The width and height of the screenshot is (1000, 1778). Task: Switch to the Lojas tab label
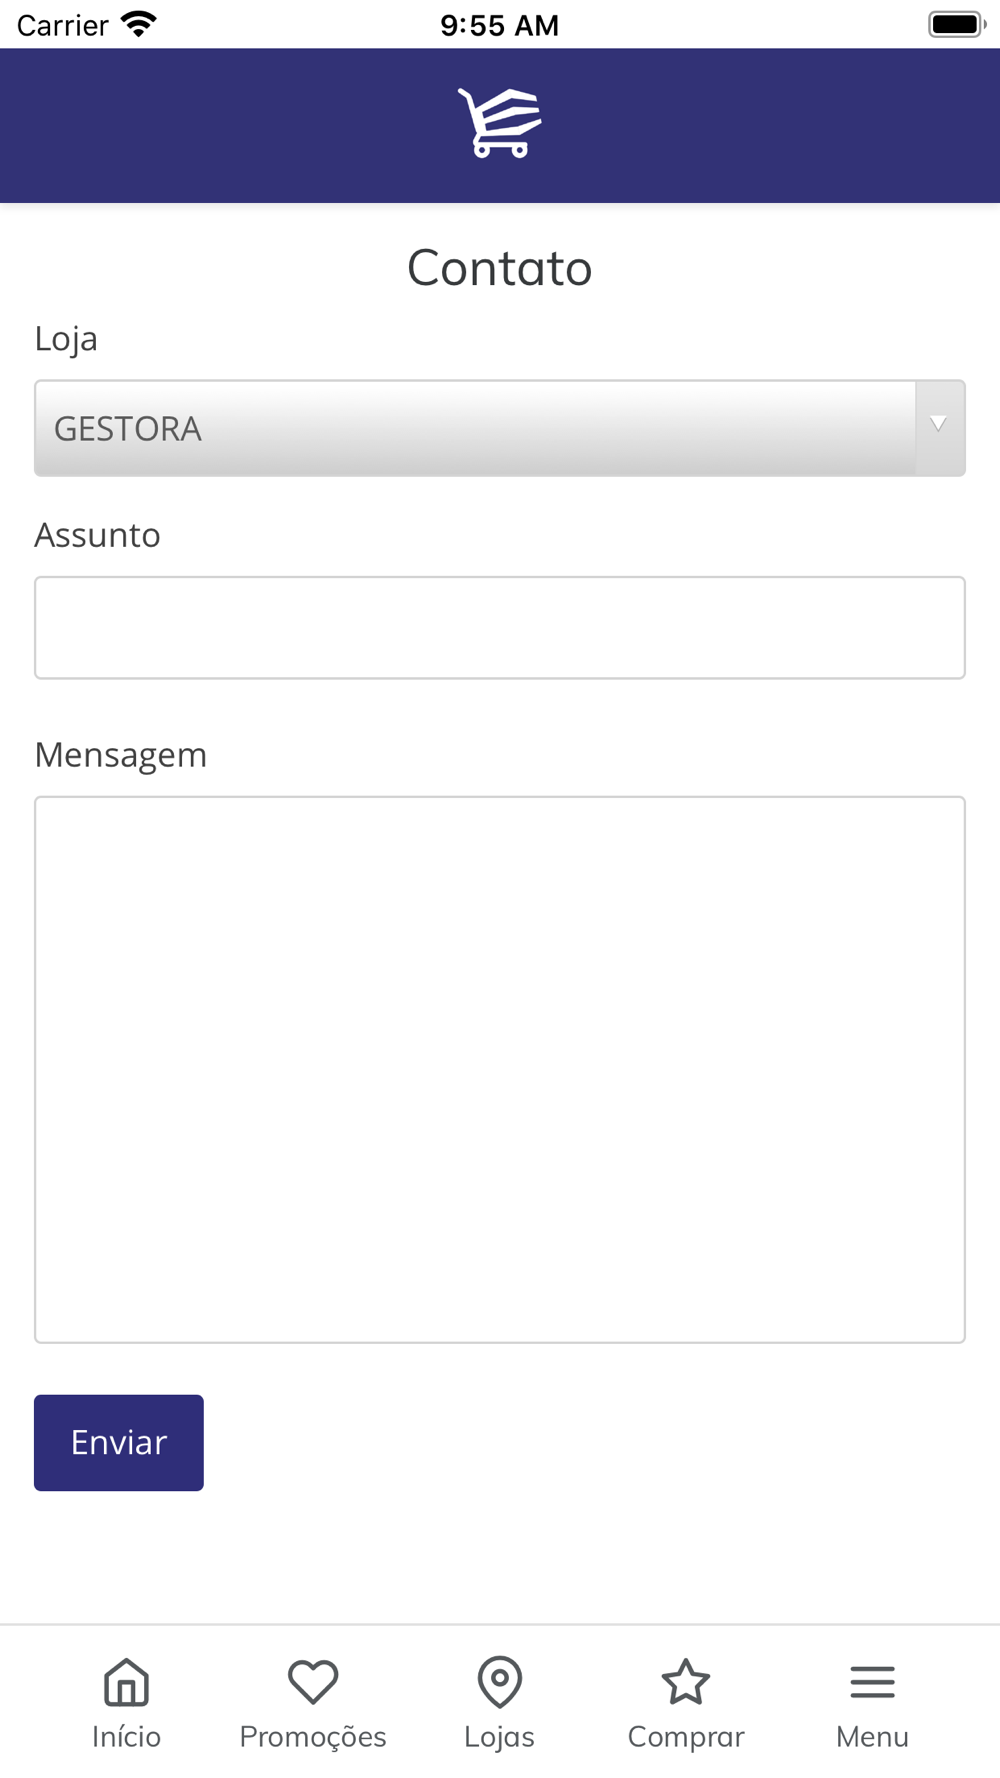pos(500,1737)
